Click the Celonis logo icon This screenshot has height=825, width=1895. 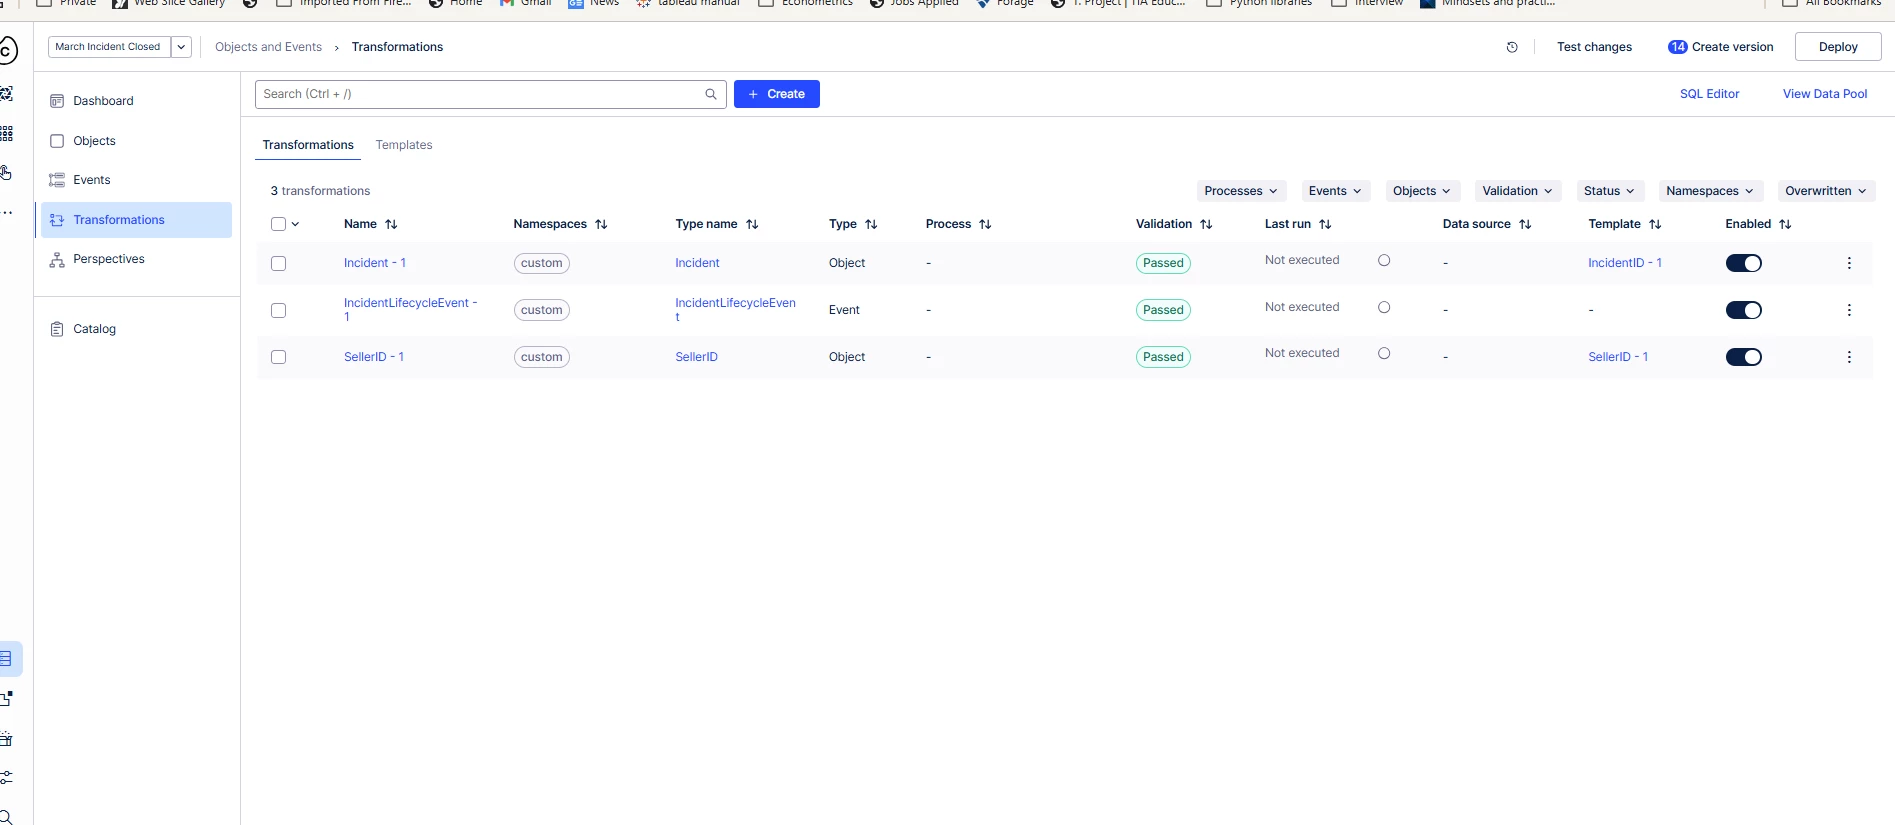click(7, 48)
